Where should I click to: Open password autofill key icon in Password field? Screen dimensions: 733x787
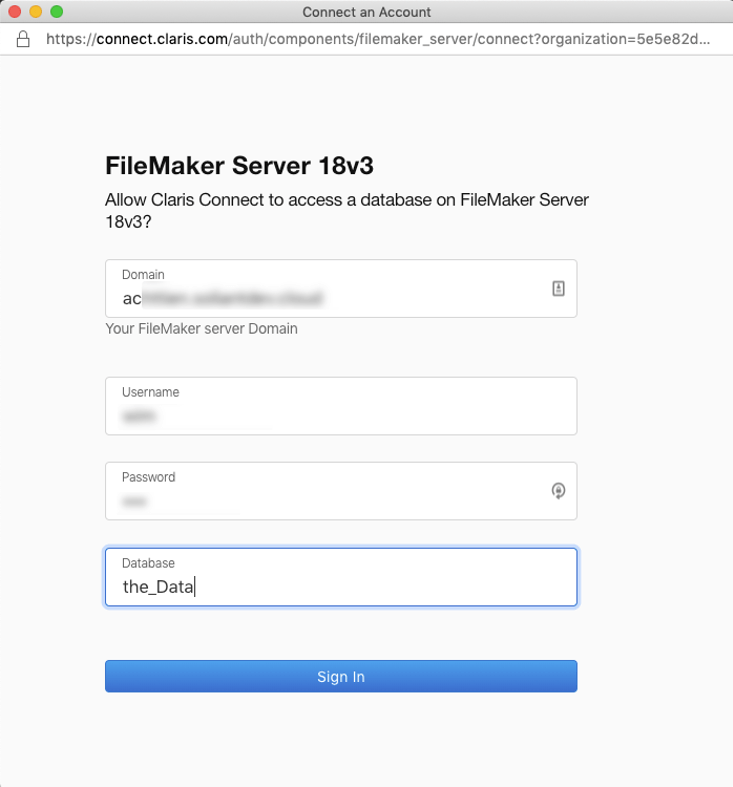point(558,490)
